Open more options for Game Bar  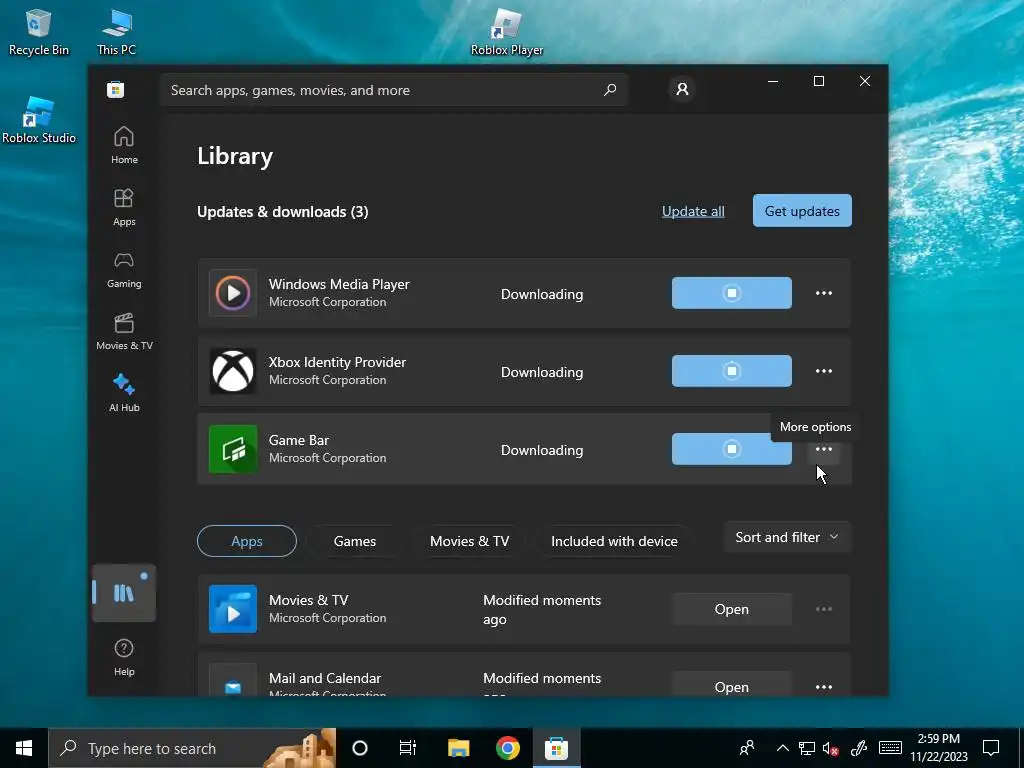point(824,449)
